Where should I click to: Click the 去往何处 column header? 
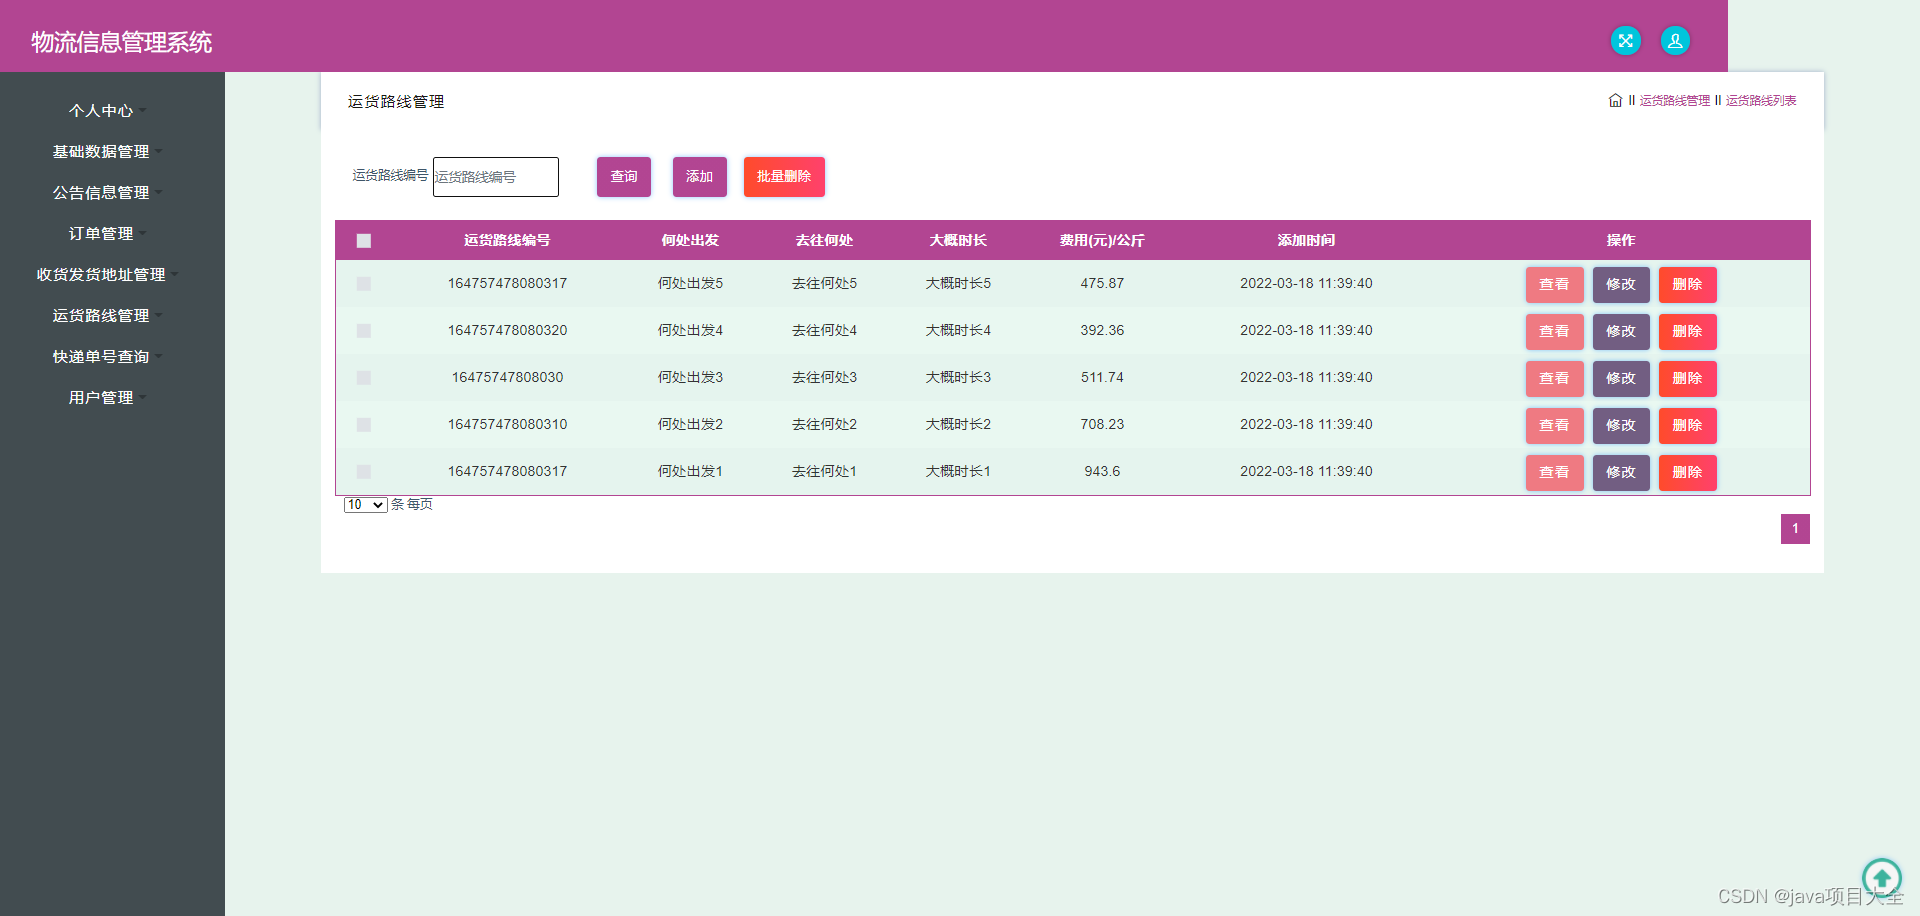tap(824, 240)
